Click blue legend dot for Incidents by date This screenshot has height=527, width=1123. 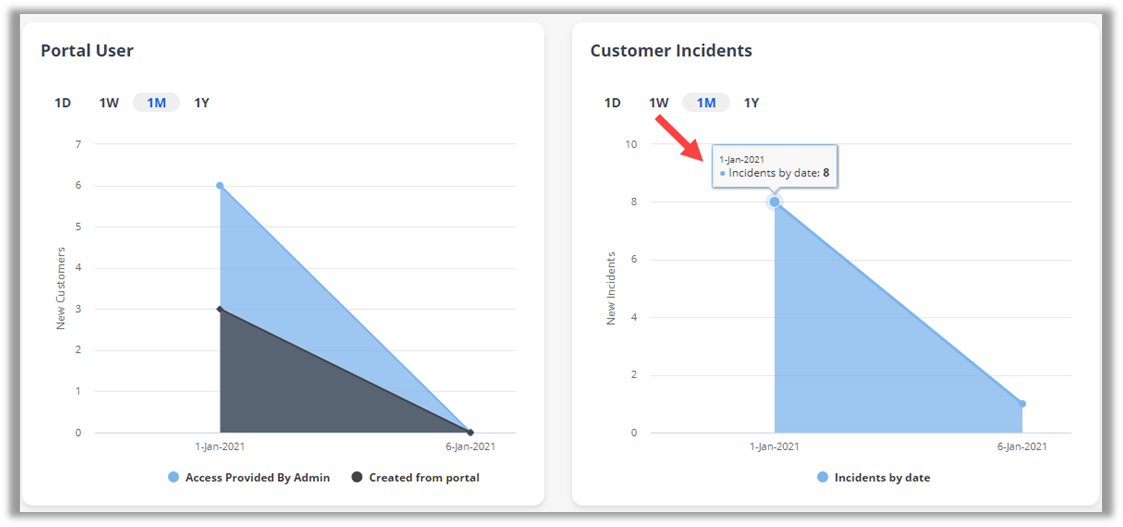823,478
